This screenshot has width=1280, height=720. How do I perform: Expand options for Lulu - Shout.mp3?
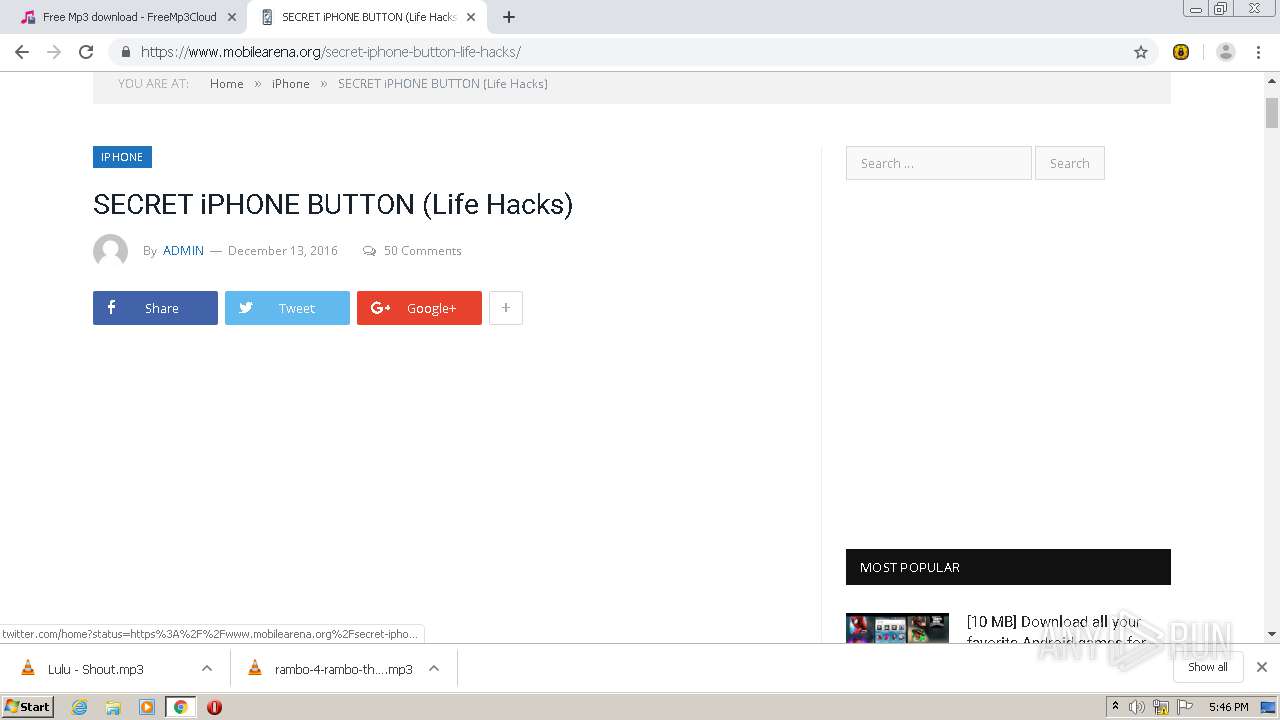(206, 669)
